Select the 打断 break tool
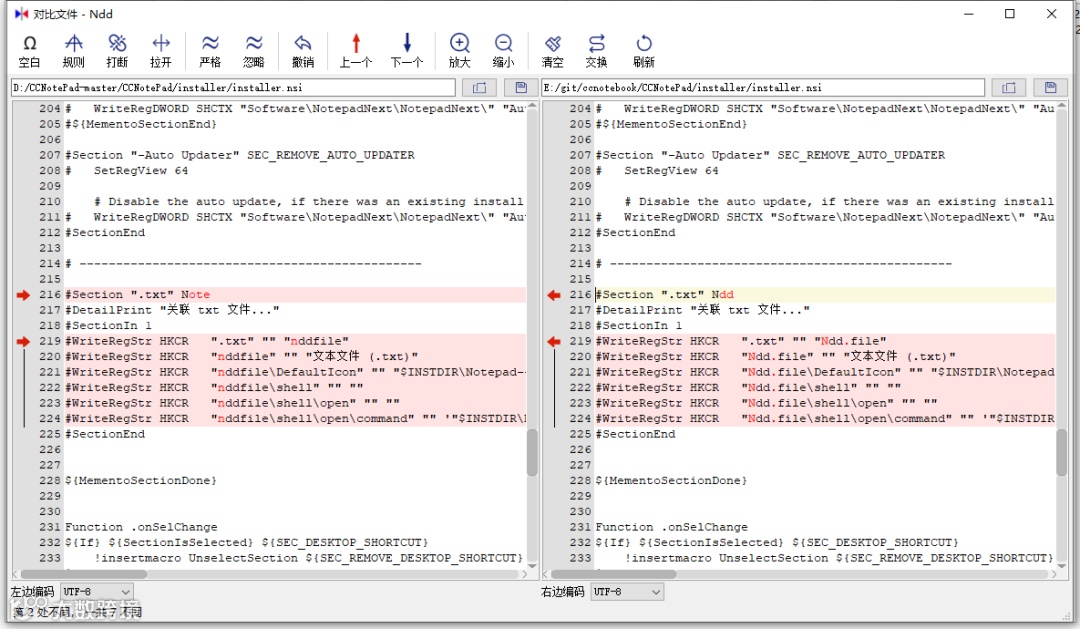 [x=117, y=51]
